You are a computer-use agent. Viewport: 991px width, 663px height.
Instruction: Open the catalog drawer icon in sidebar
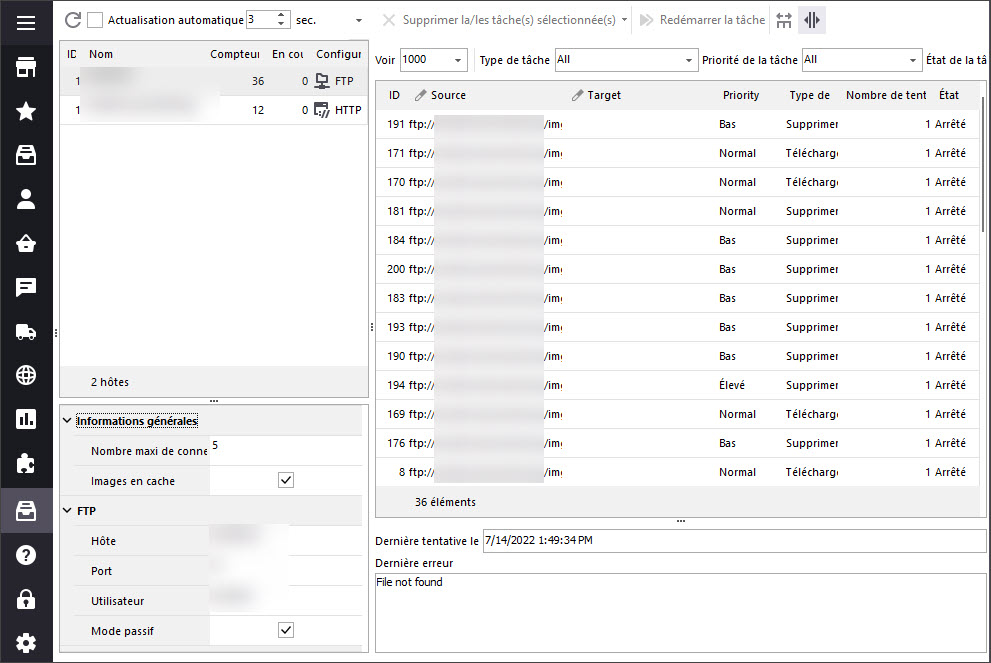click(x=26, y=155)
